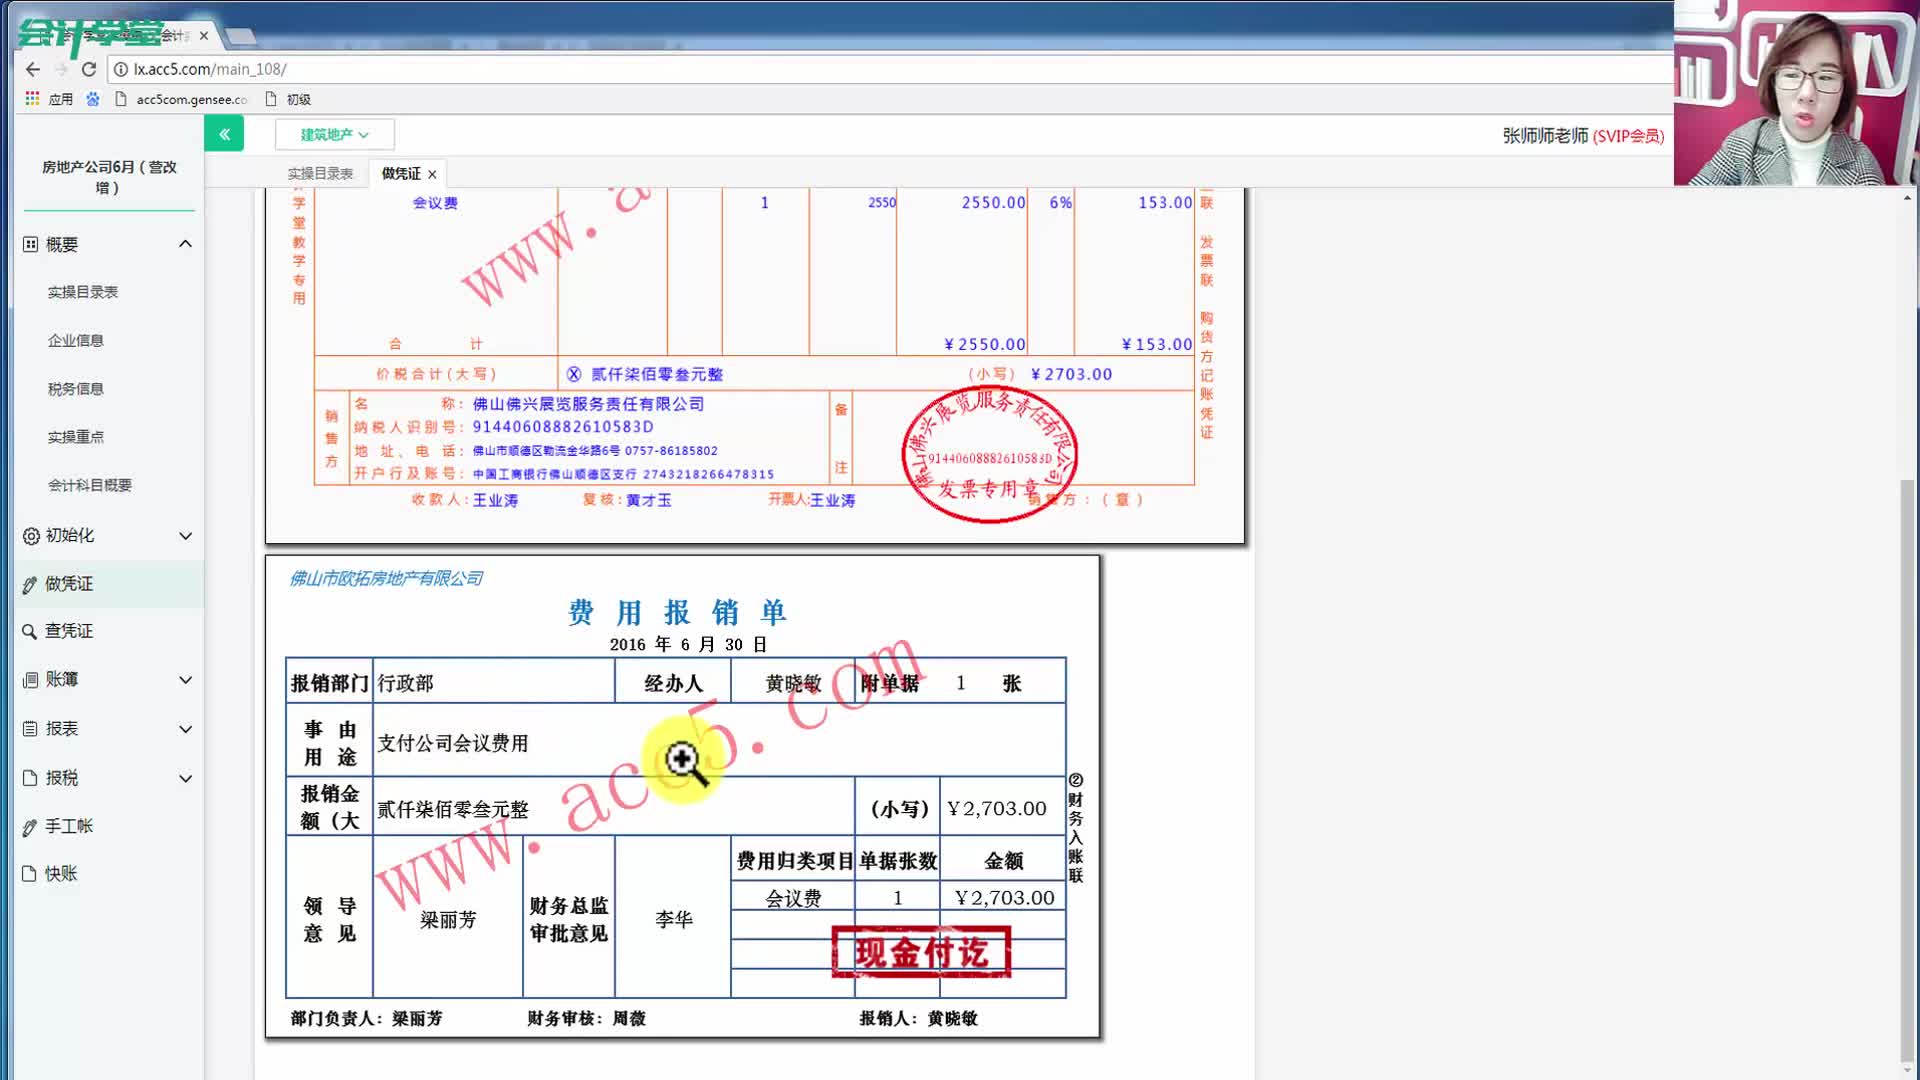
Task: Open the 快账 sidebar entry
Action: pos(60,873)
